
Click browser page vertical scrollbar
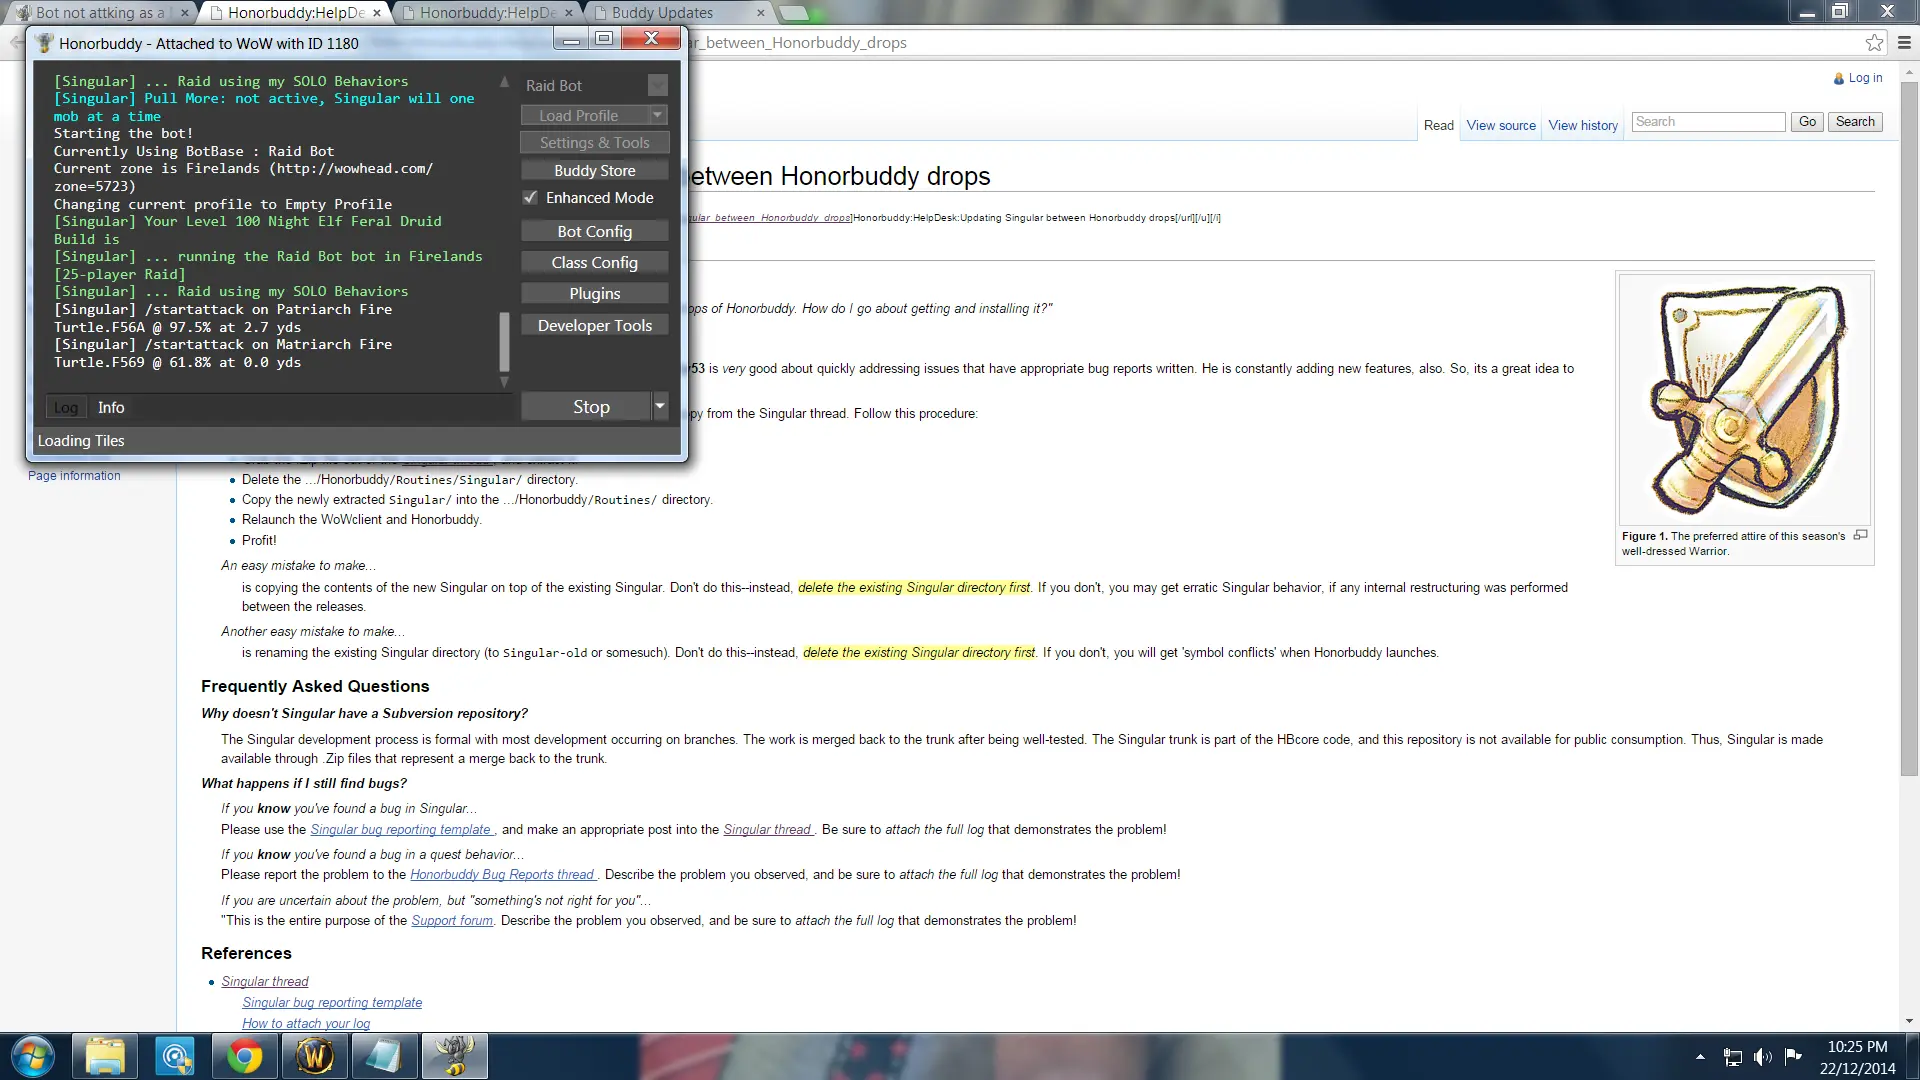pos(1910,427)
